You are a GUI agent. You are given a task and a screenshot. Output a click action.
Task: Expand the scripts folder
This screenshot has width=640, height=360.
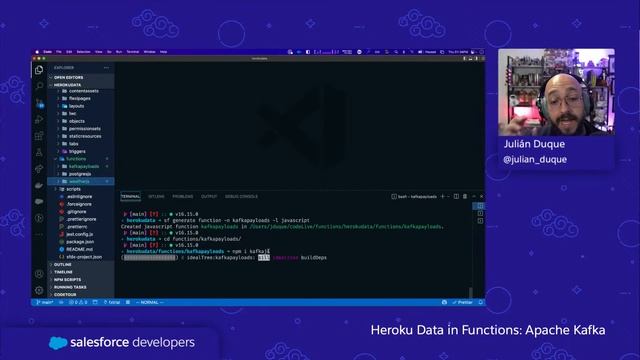pos(81,189)
